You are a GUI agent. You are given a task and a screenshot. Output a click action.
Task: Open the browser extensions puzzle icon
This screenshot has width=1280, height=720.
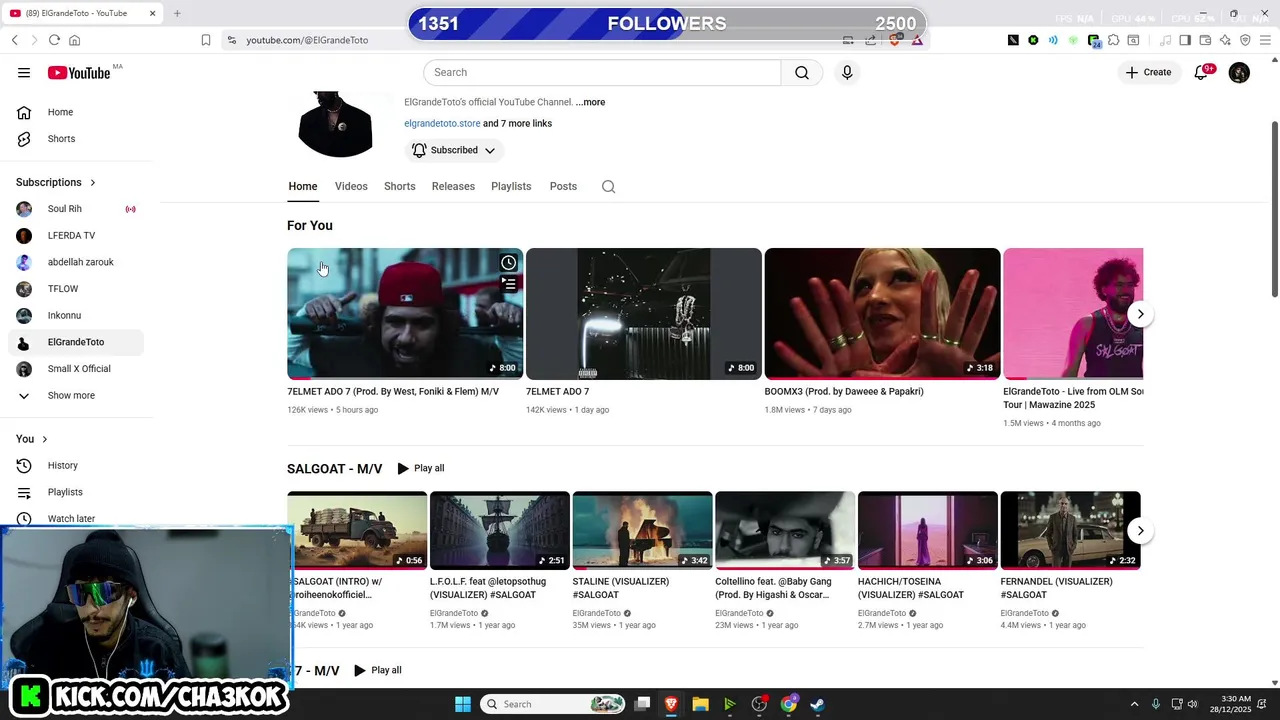[1113, 40]
